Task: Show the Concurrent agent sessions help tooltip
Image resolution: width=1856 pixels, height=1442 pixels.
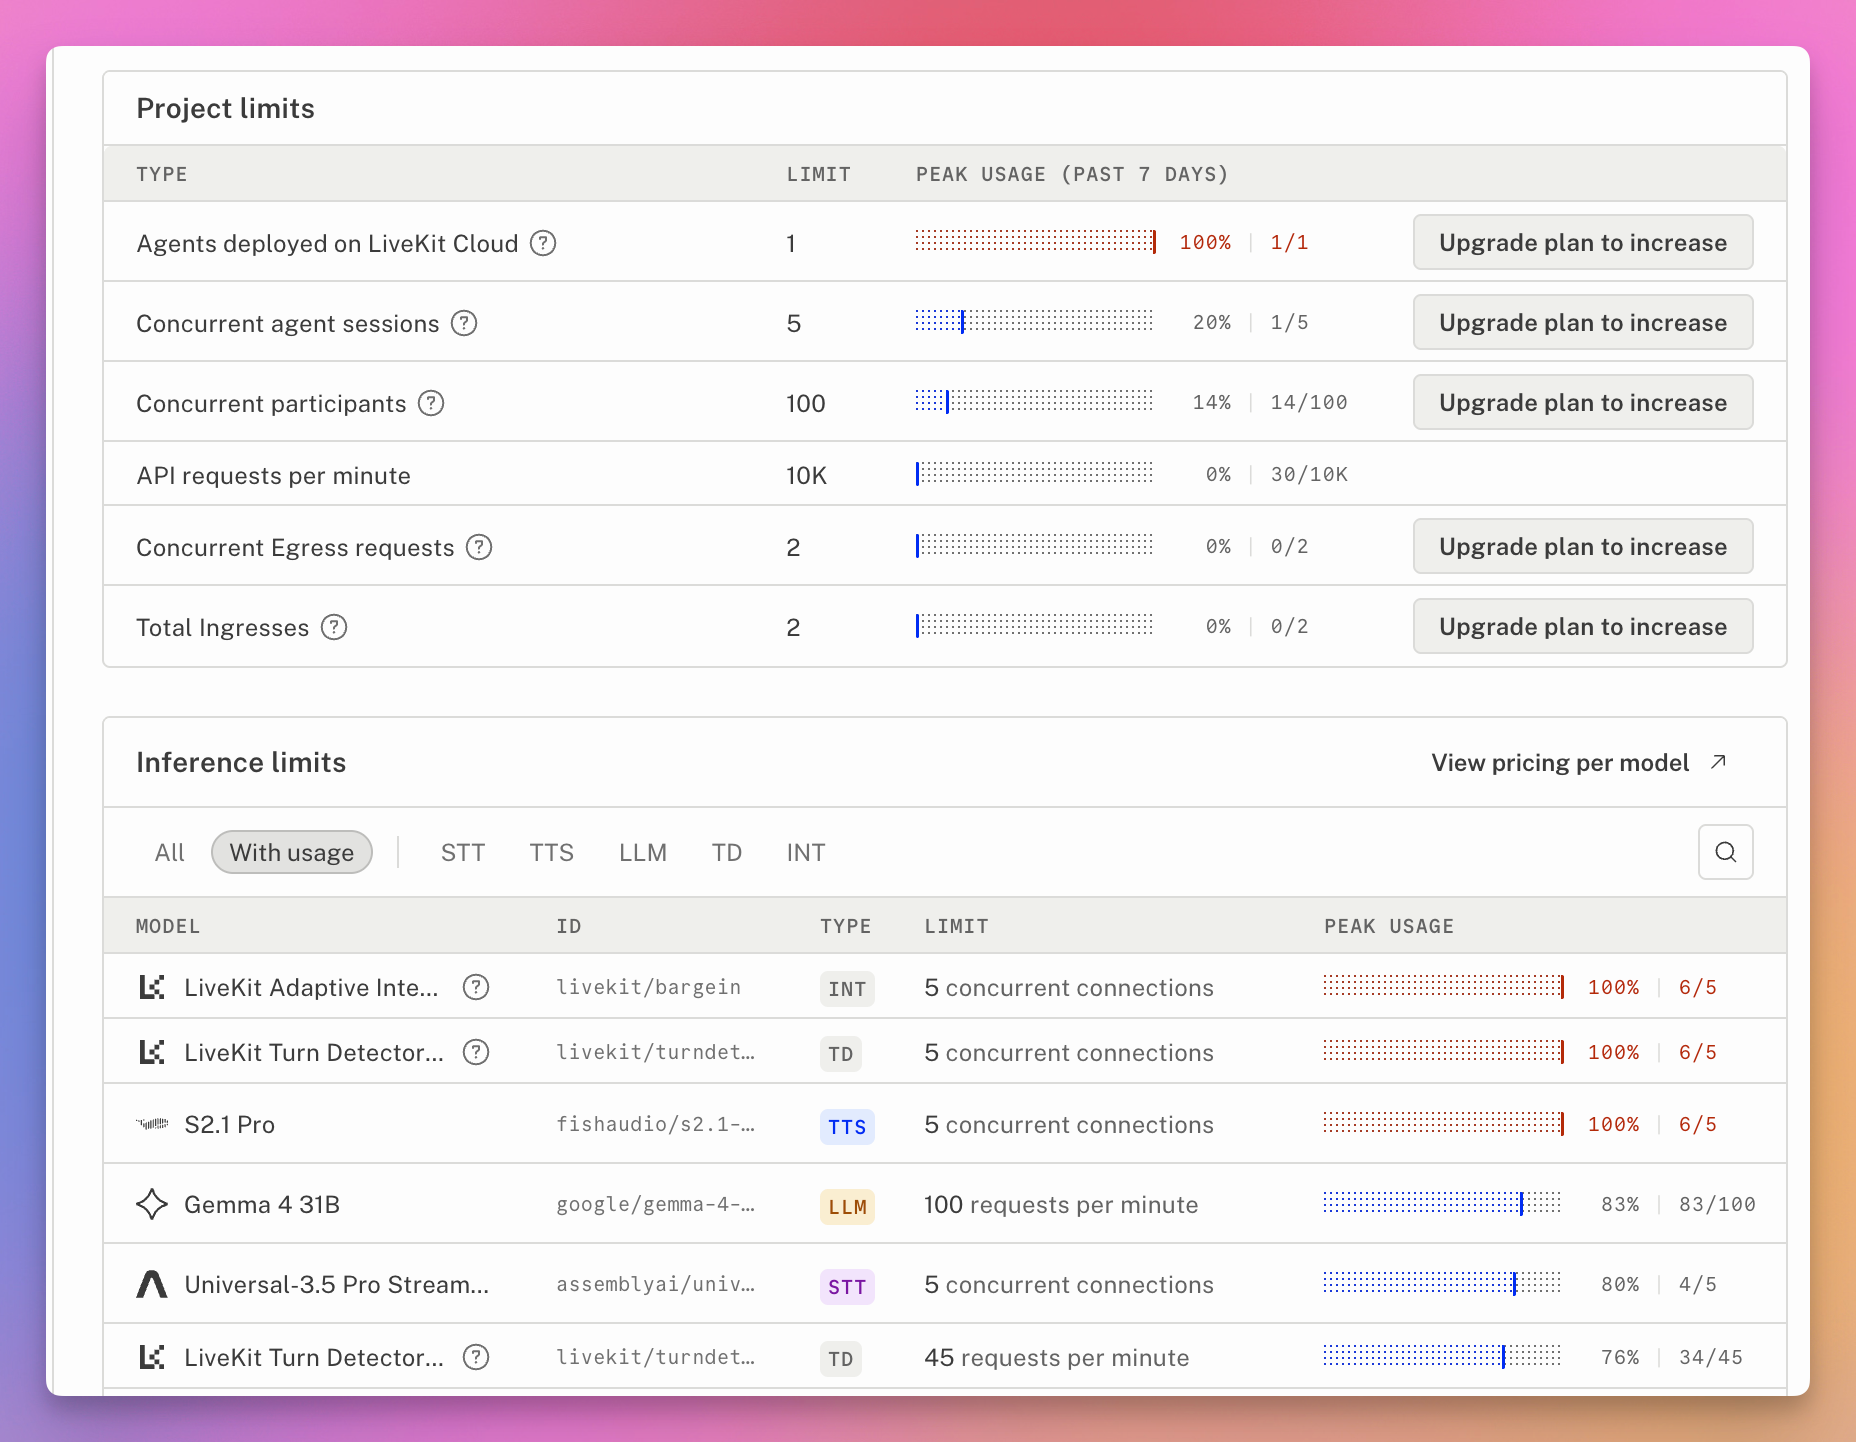Action: tap(464, 323)
